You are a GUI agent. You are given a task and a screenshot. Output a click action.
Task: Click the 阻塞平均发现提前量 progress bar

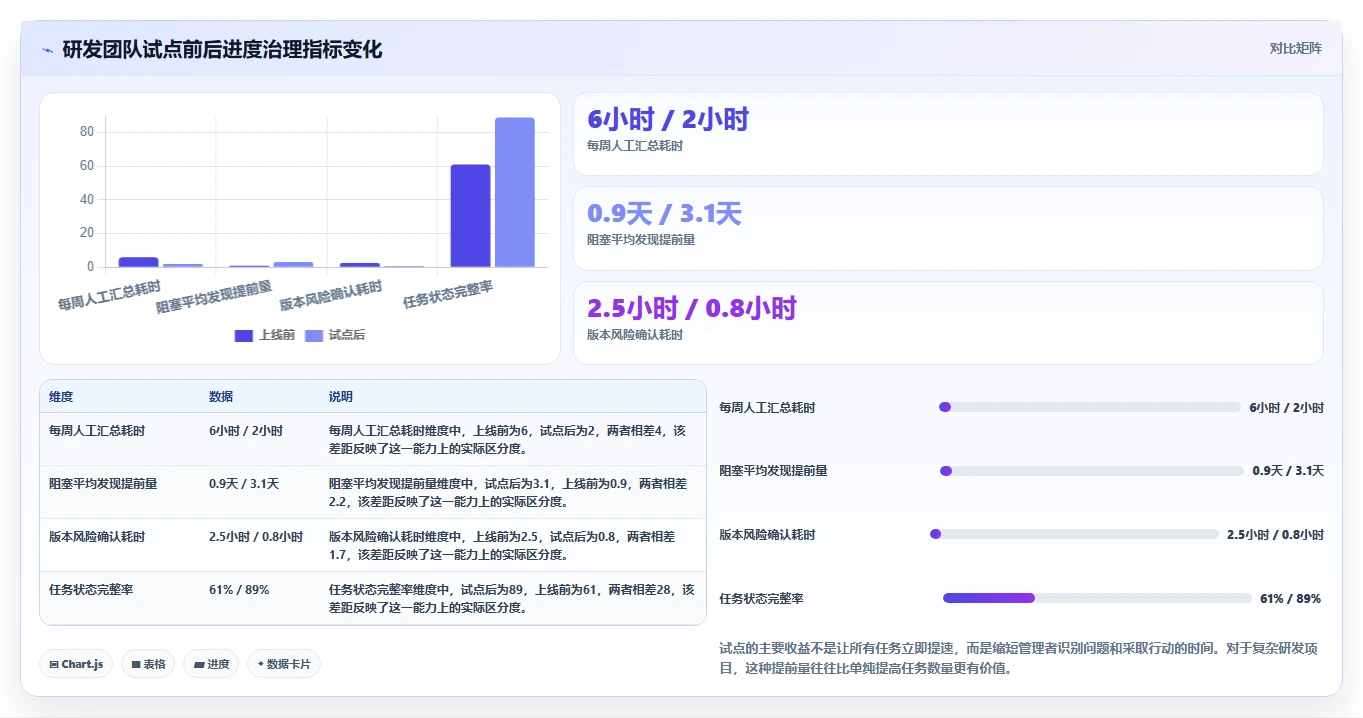1092,471
